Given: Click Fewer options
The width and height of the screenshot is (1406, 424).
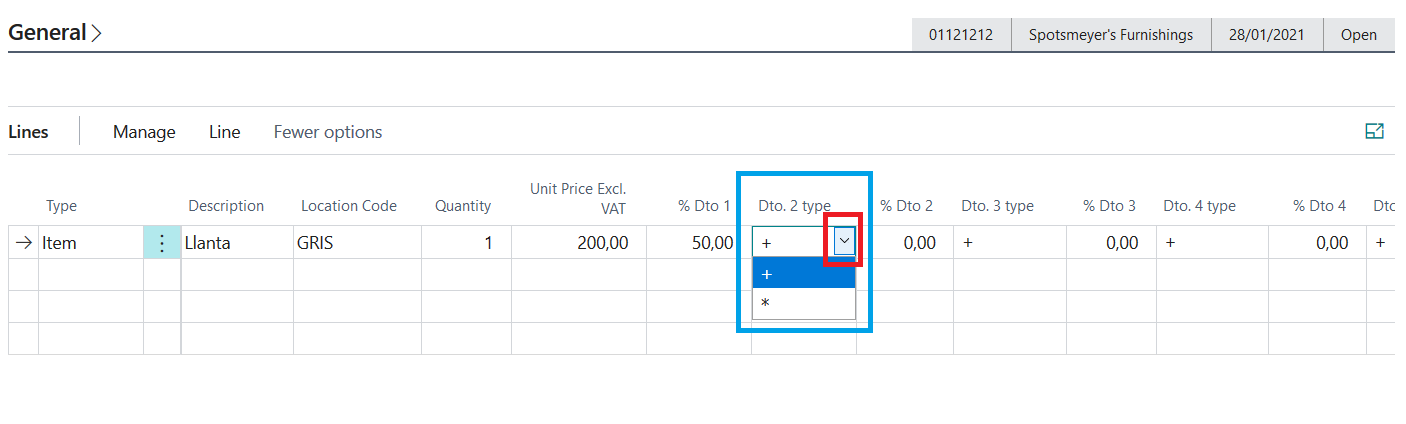Looking at the screenshot, I should tap(328, 132).
